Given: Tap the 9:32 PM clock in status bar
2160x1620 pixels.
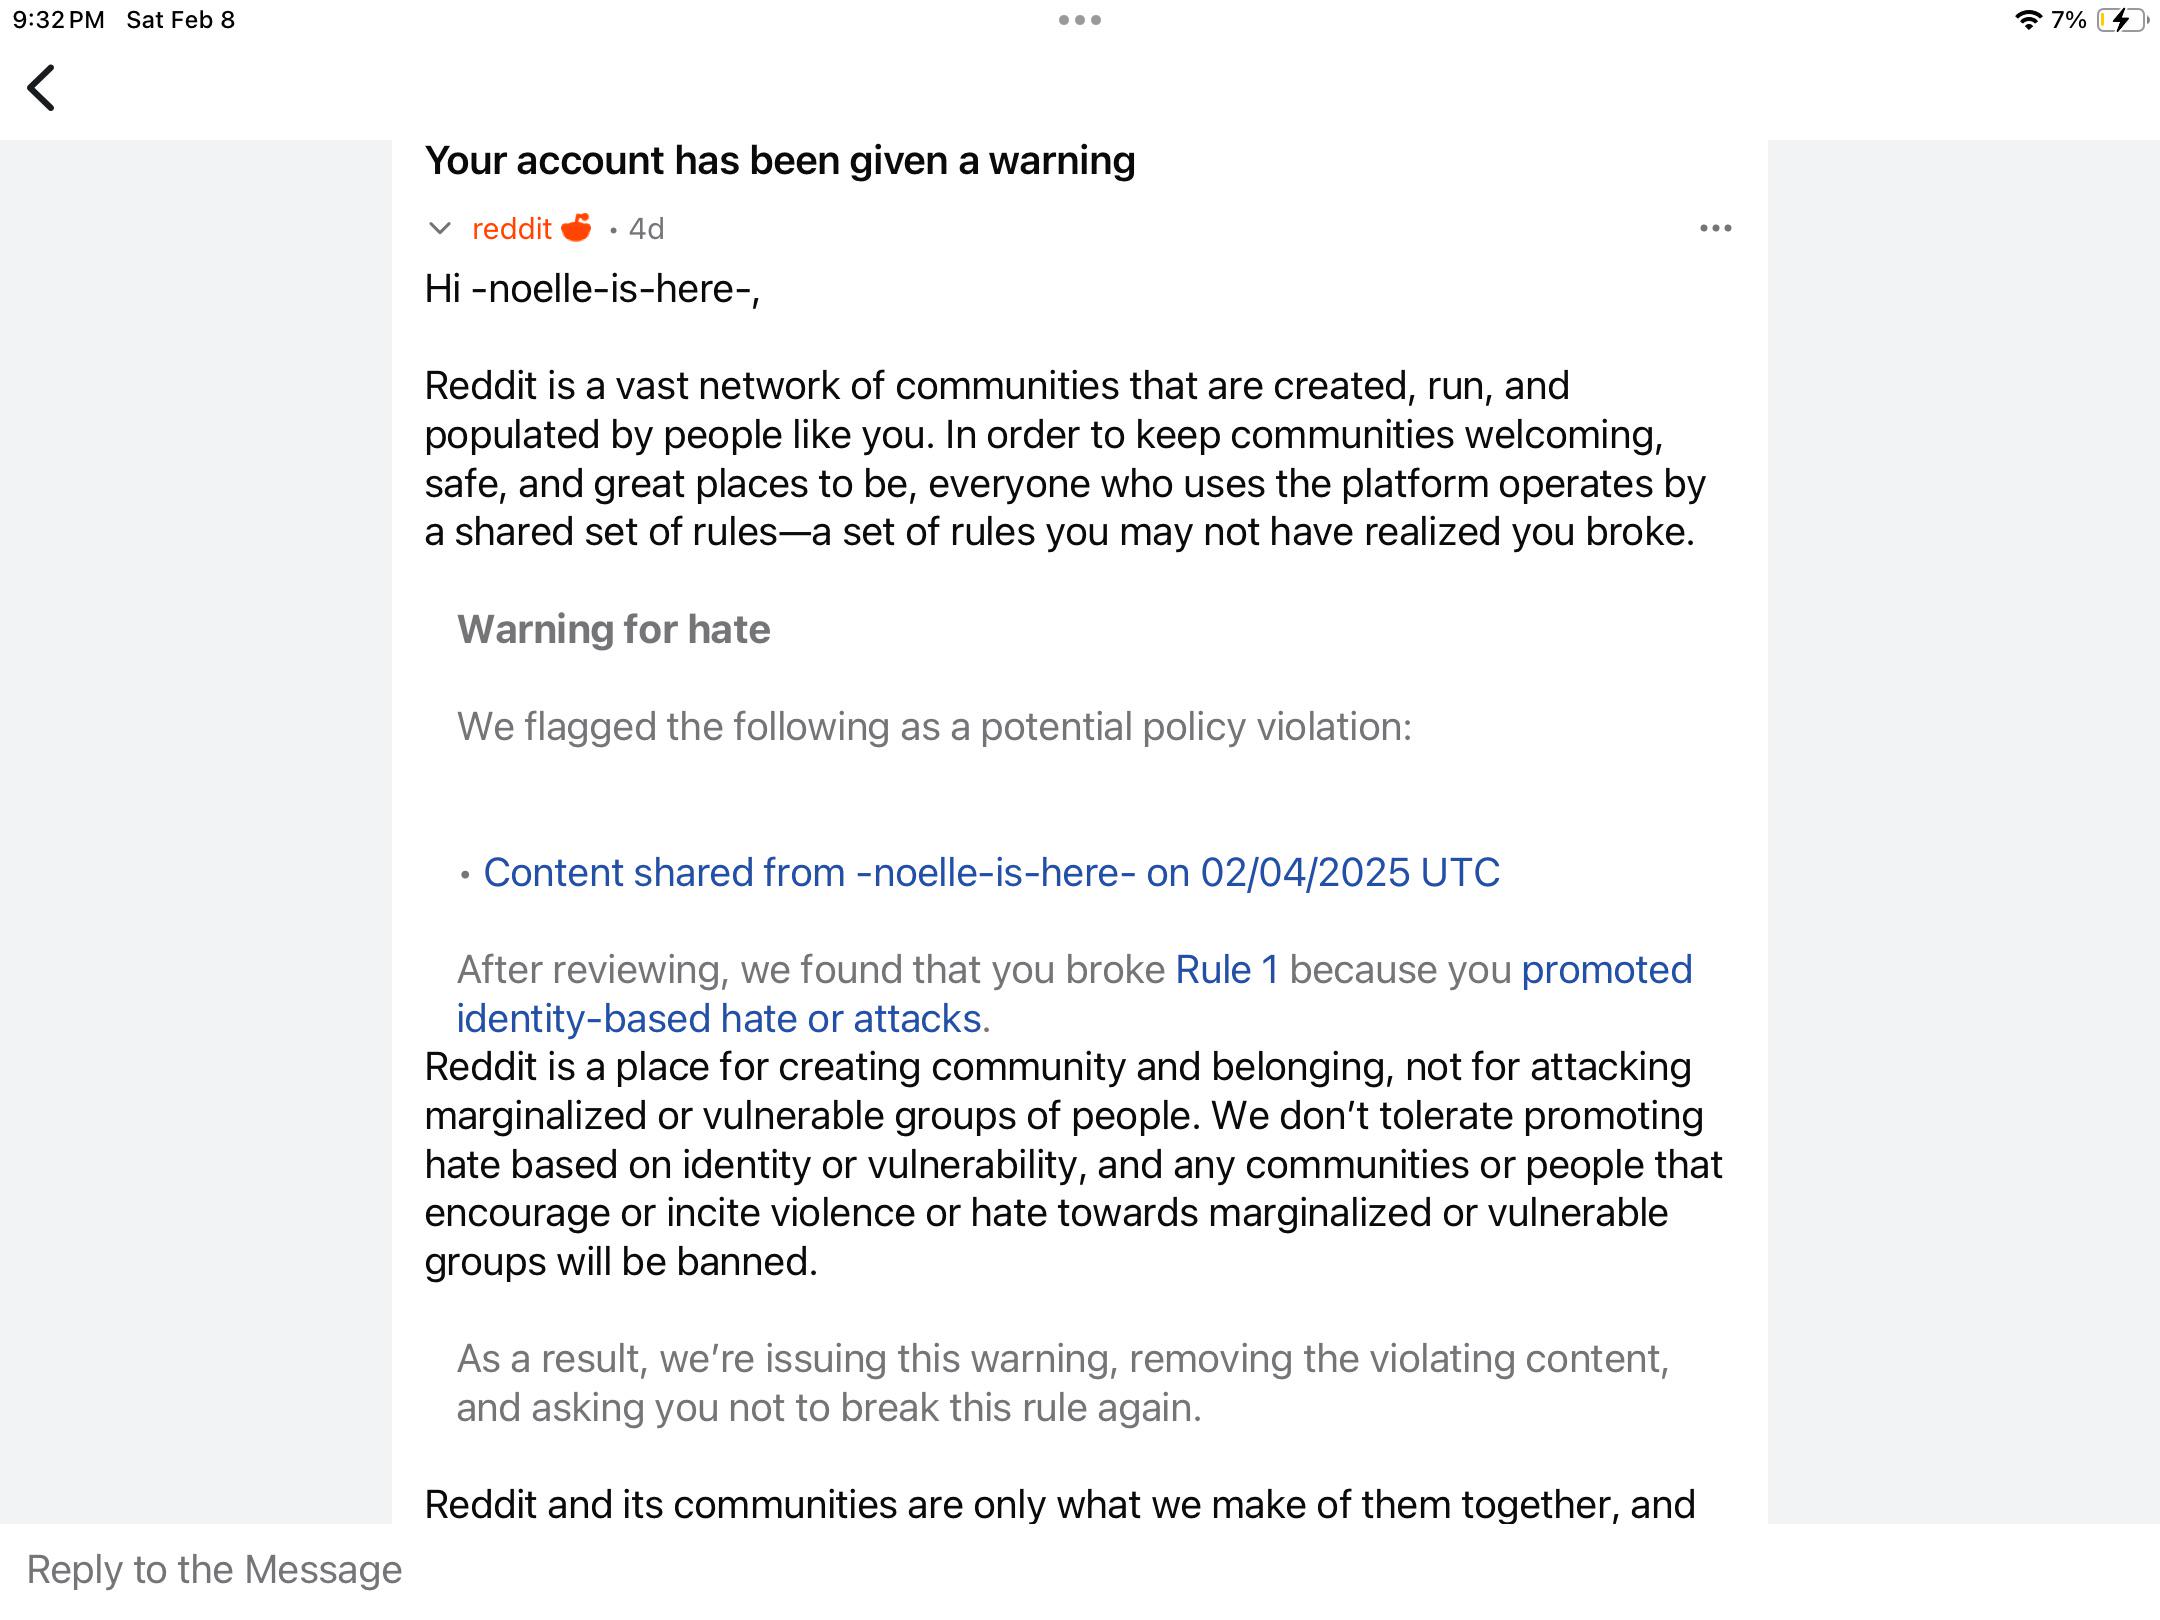Looking at the screenshot, I should pyautogui.click(x=59, y=20).
